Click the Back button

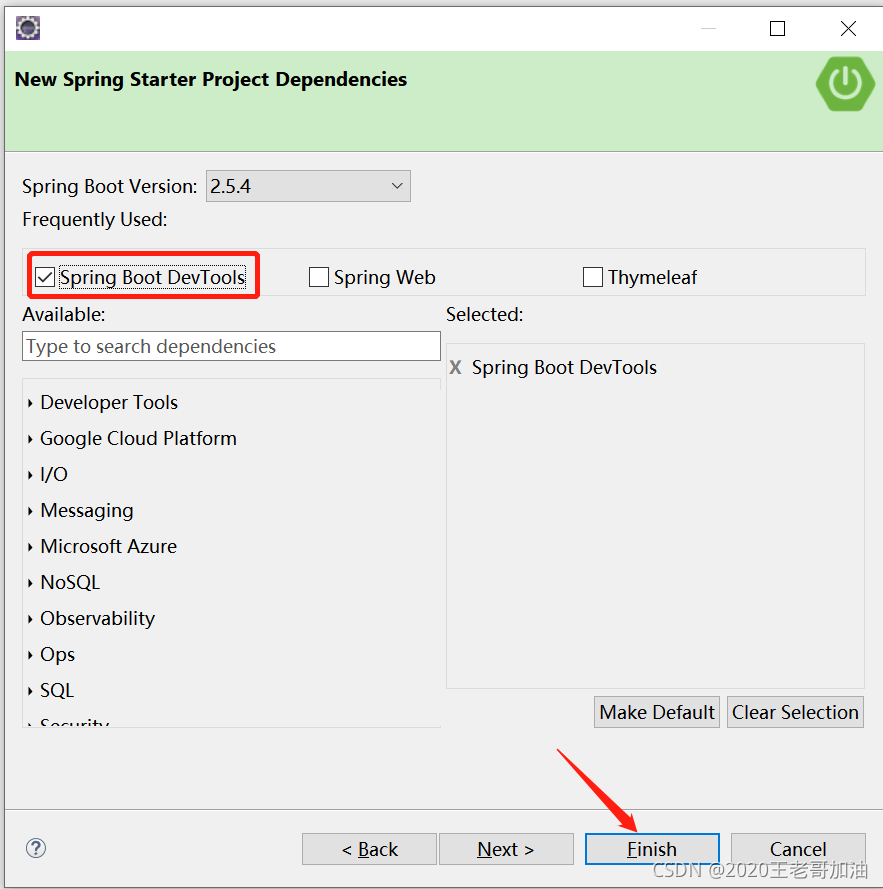point(369,849)
